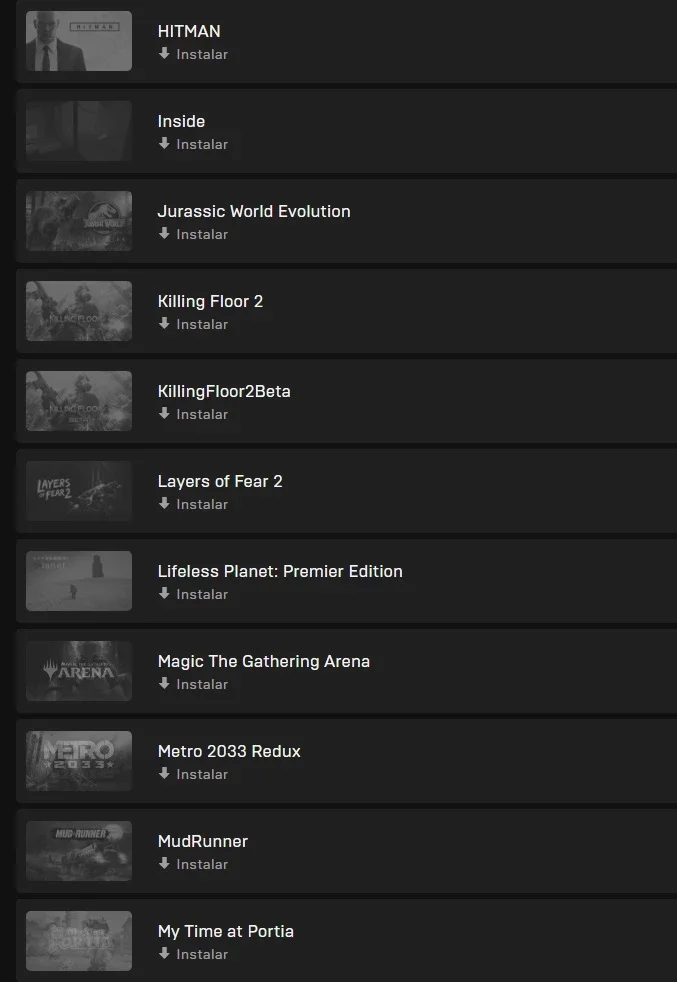Click the download arrow under Killing Floor 2

pos(164,324)
